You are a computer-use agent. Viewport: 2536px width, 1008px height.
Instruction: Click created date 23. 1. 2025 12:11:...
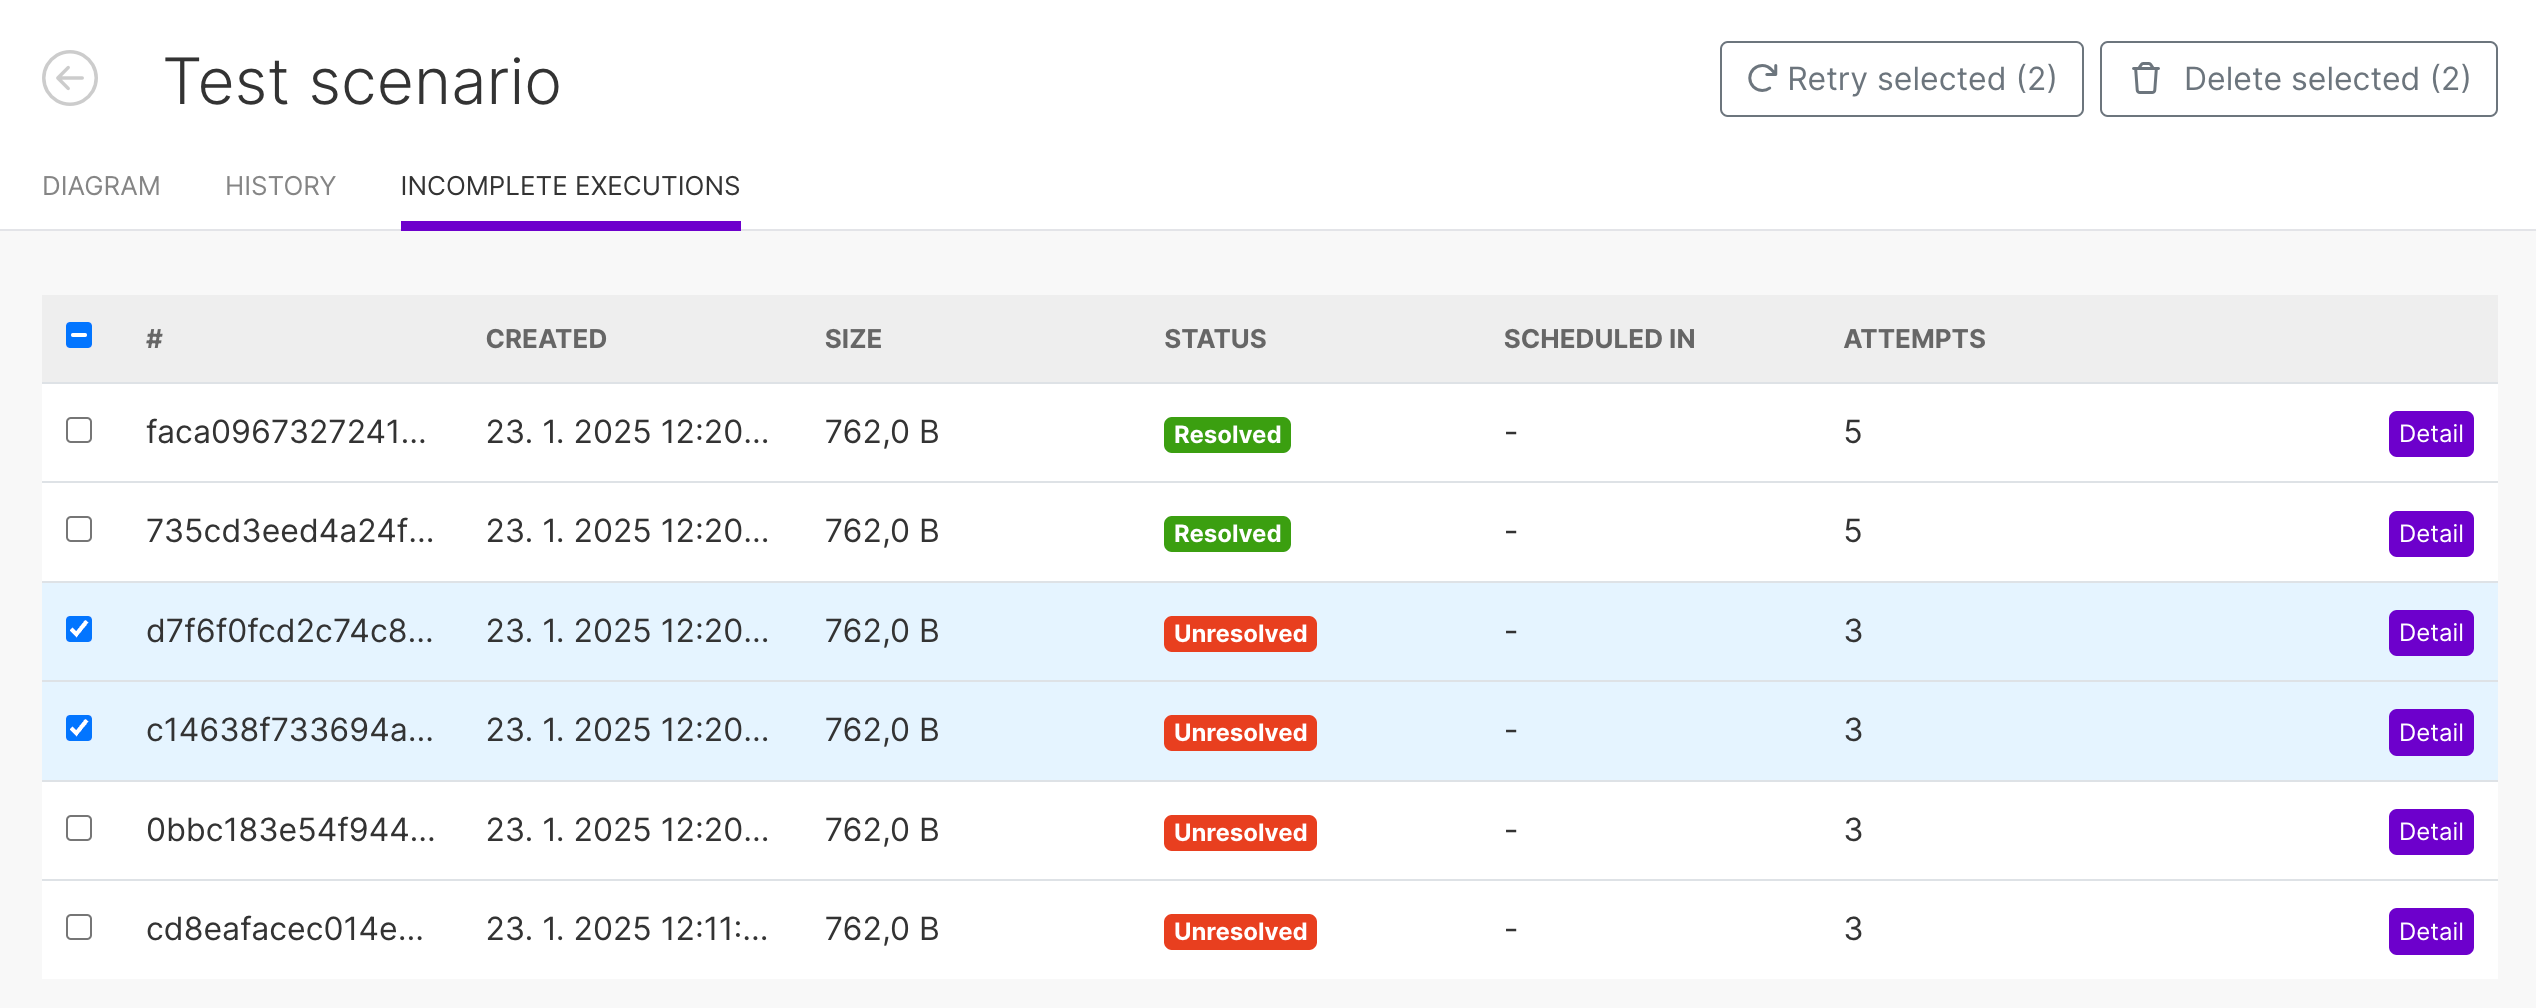click(627, 929)
